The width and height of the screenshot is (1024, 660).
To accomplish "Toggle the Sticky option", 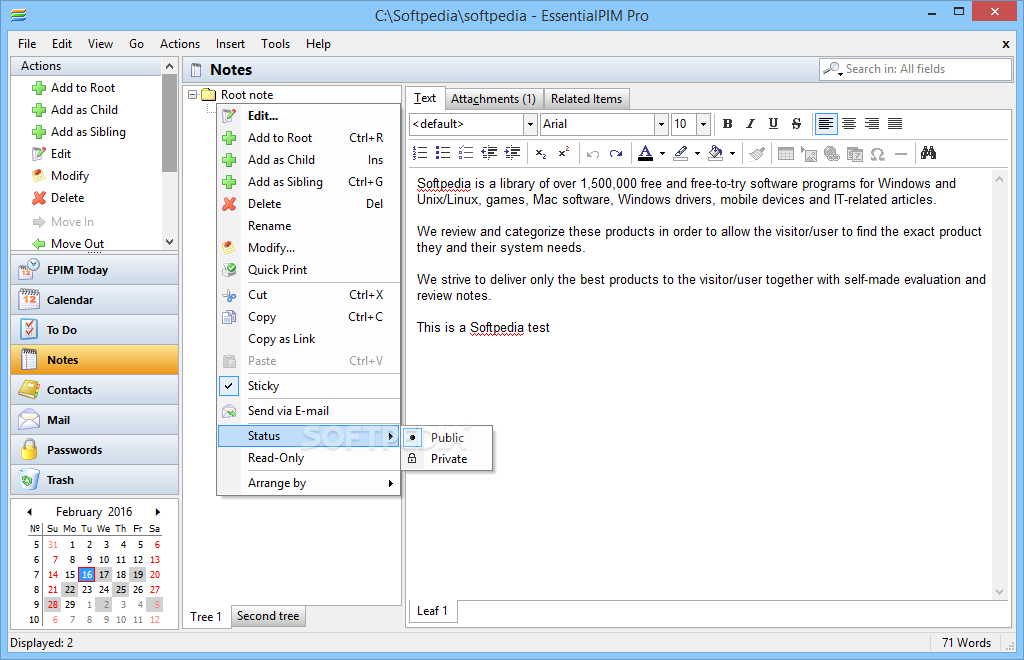I will [308, 386].
